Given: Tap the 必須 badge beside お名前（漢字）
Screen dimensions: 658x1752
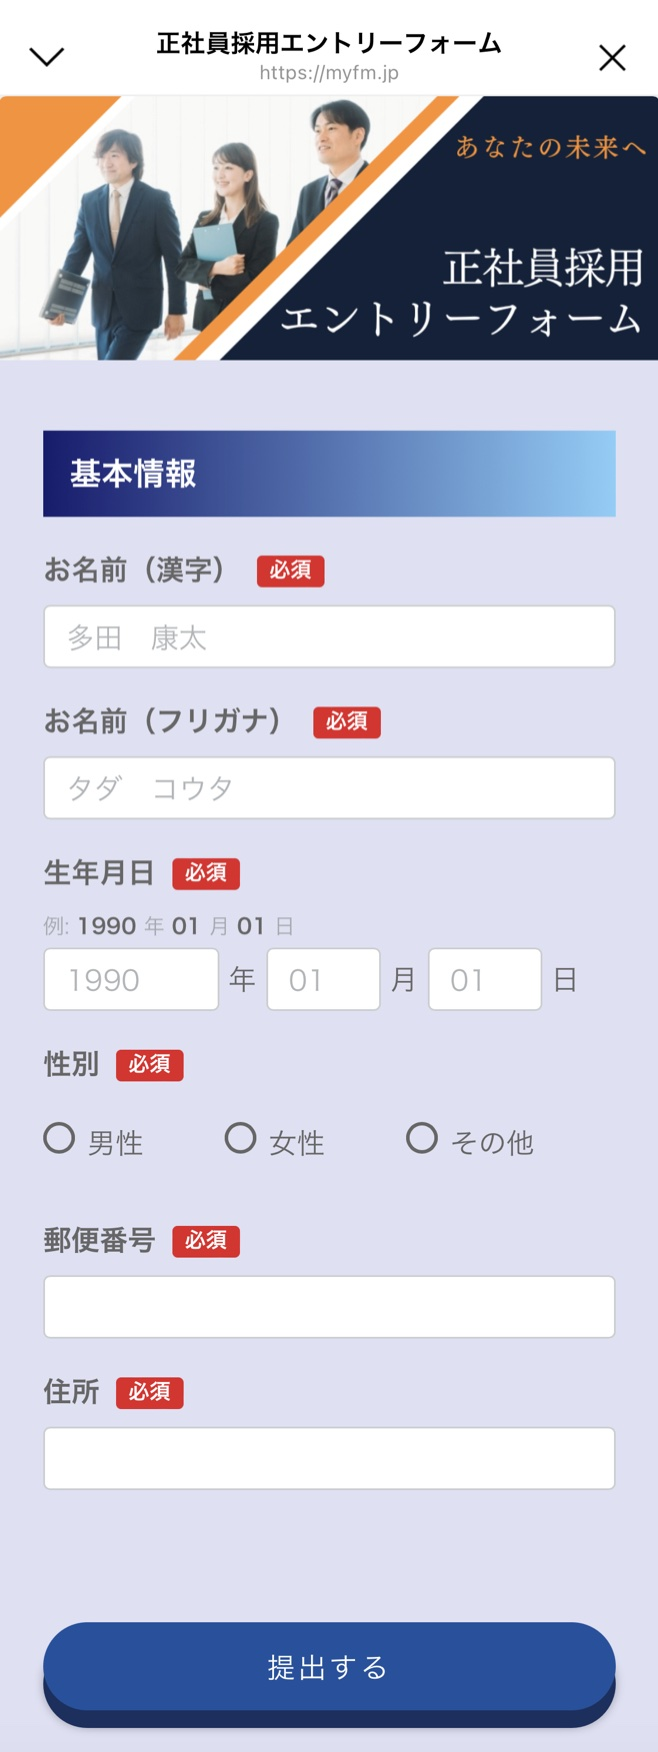Looking at the screenshot, I should point(290,570).
